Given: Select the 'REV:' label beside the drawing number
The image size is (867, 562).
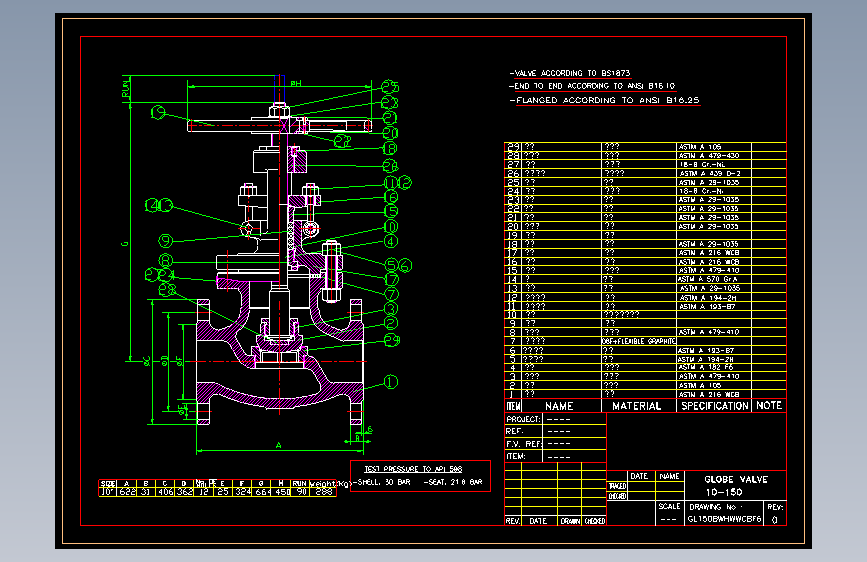Looking at the screenshot, I should point(774,507).
